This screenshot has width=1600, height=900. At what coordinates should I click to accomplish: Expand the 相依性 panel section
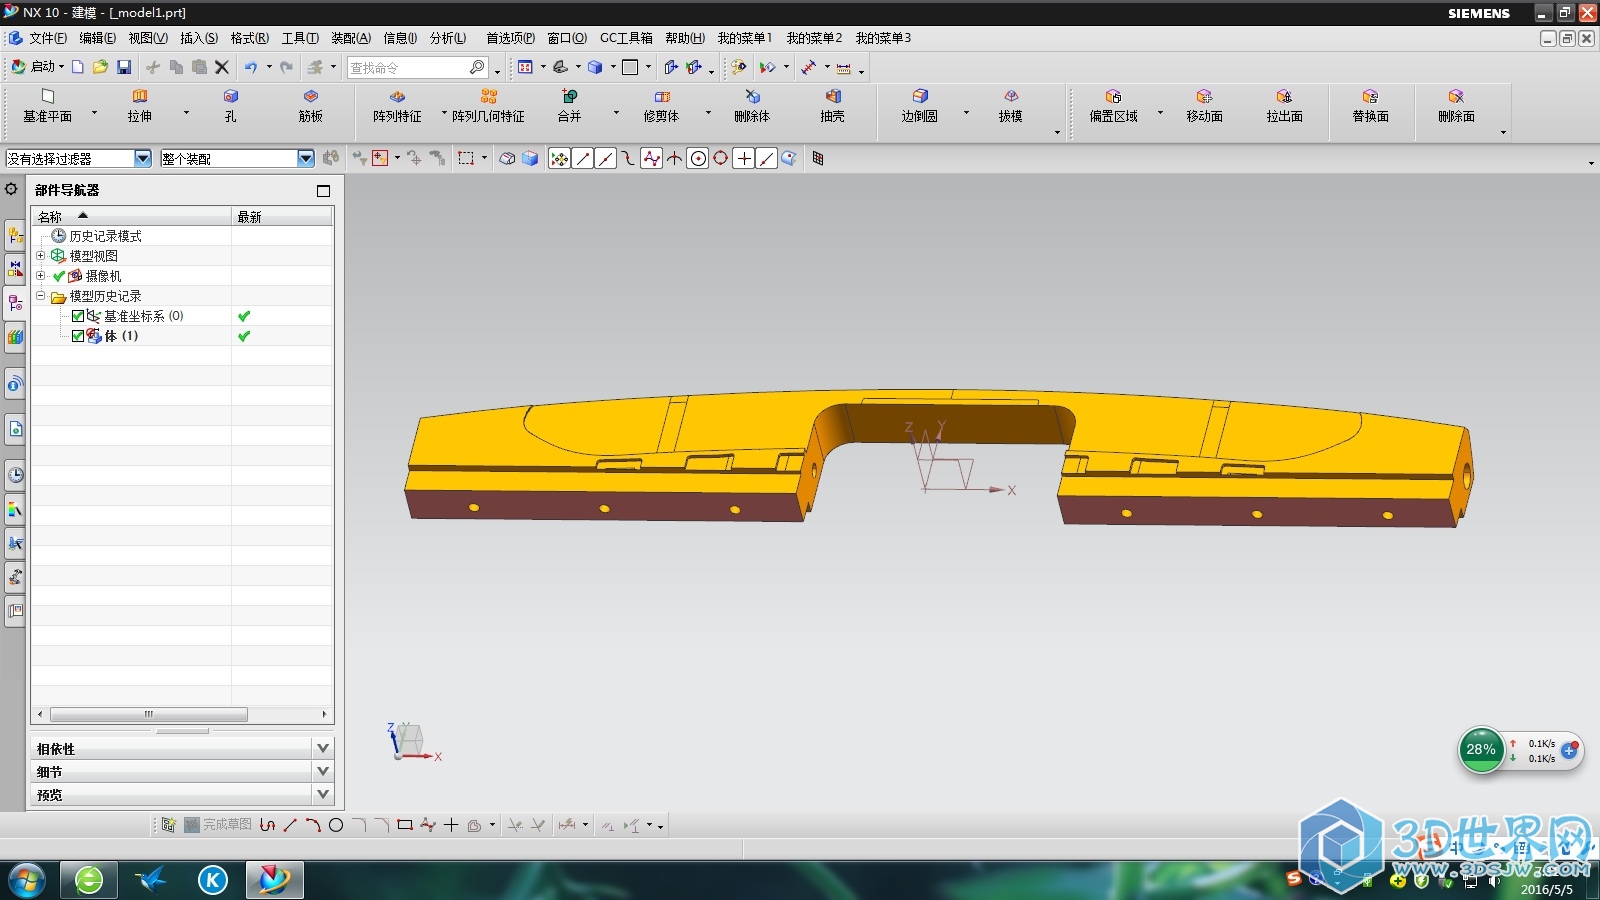[322, 748]
